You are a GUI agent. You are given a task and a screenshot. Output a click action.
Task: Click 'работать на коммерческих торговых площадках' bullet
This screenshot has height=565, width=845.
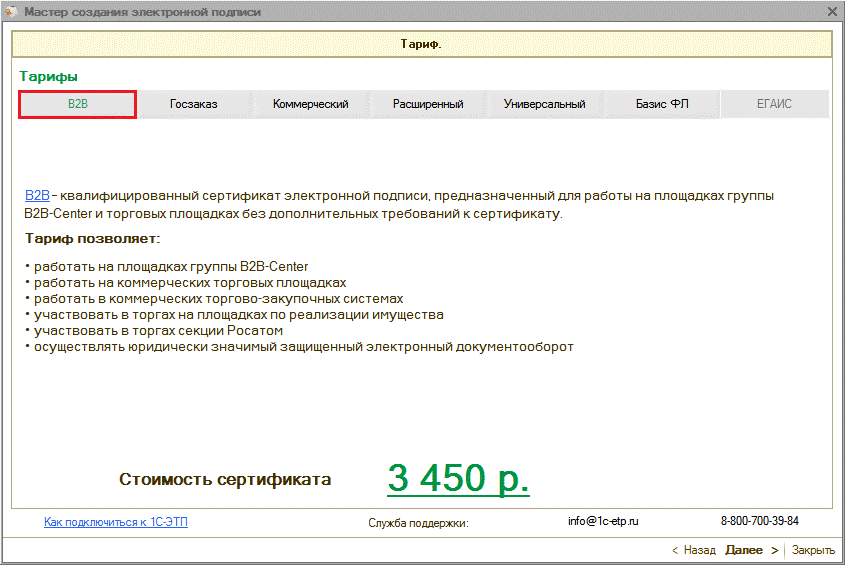[186, 282]
